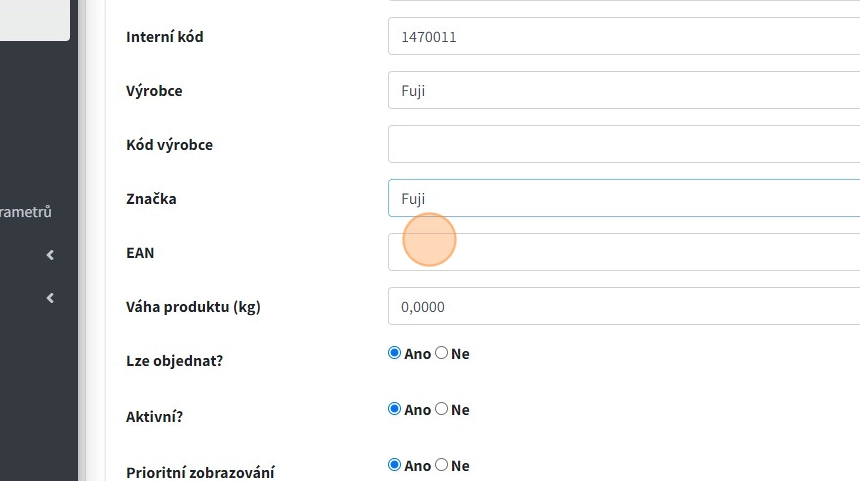Expand the first sidebar chevron below 'rametrů'

50,255
